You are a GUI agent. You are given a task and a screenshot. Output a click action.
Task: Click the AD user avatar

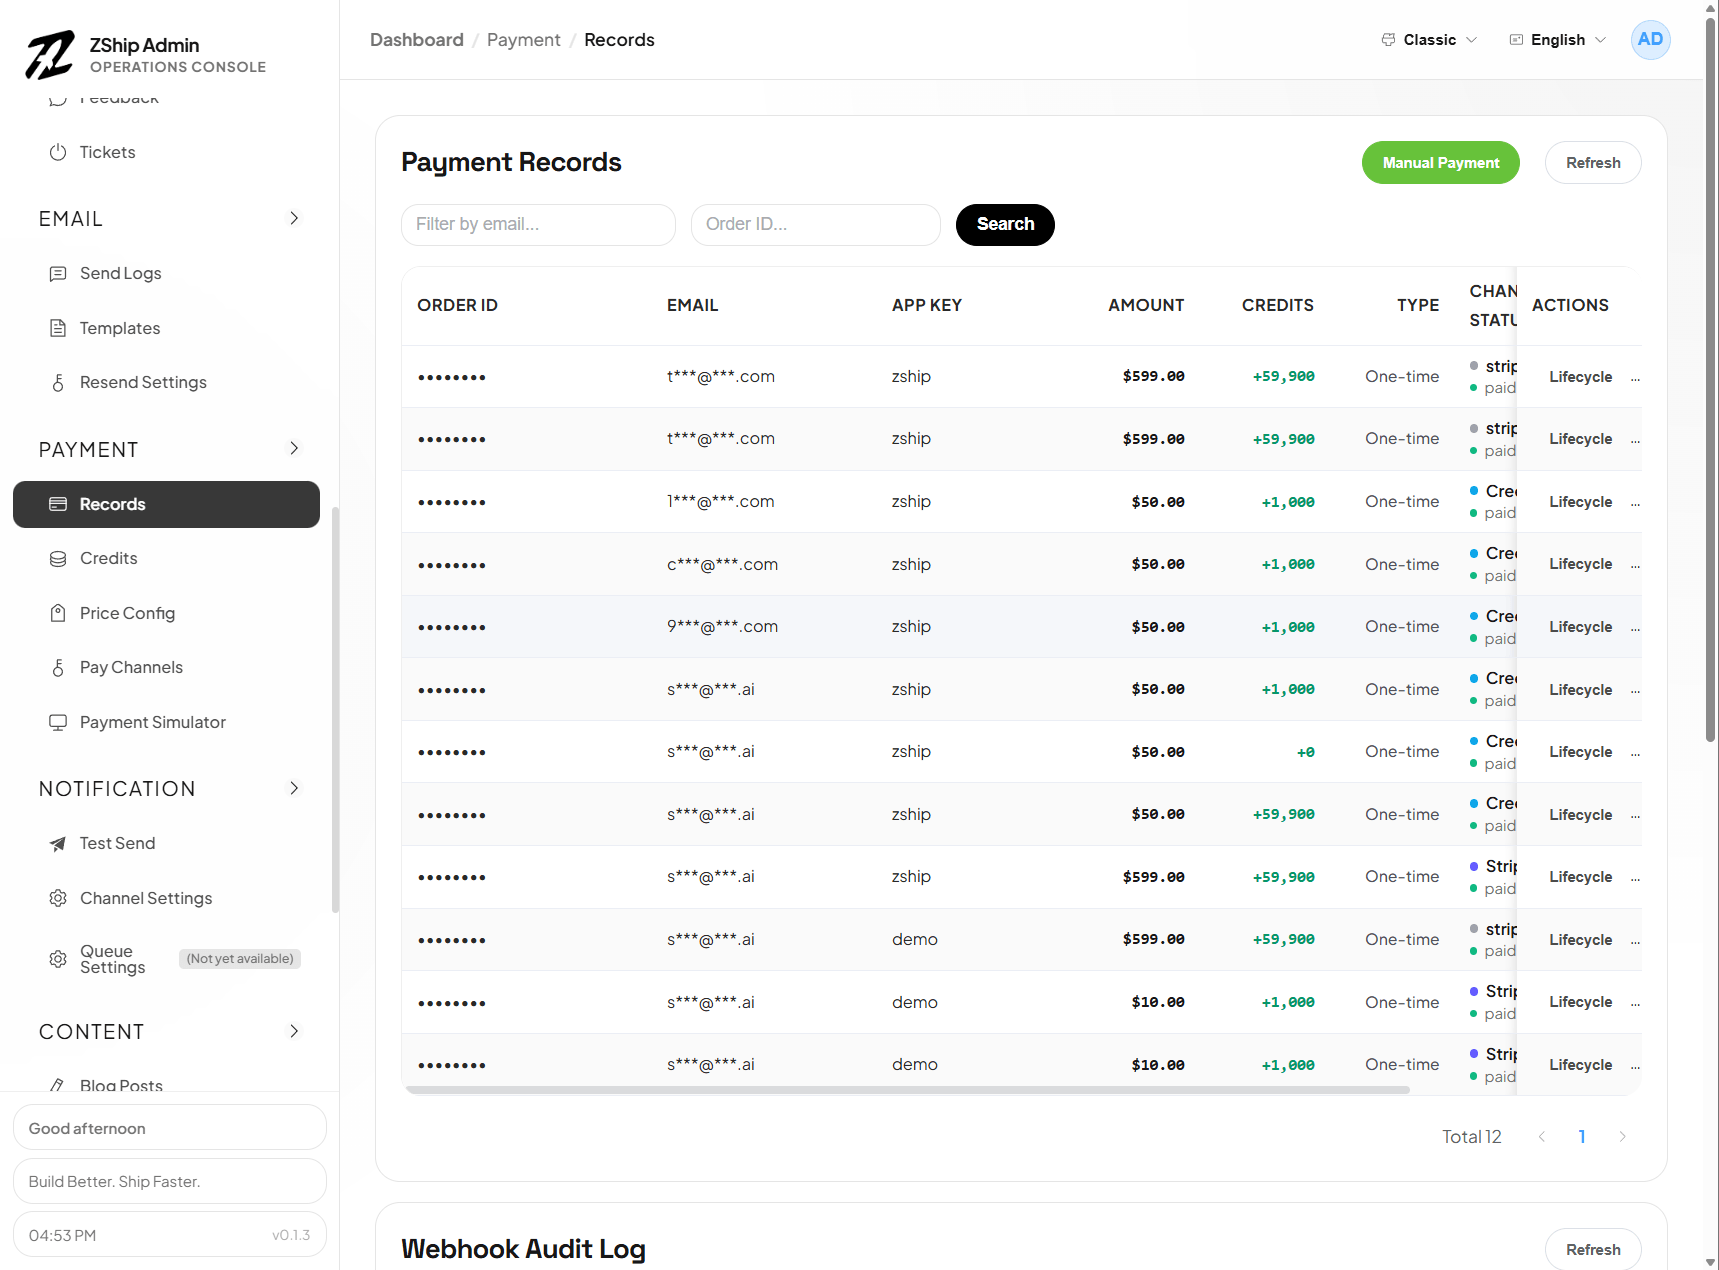[x=1650, y=40]
